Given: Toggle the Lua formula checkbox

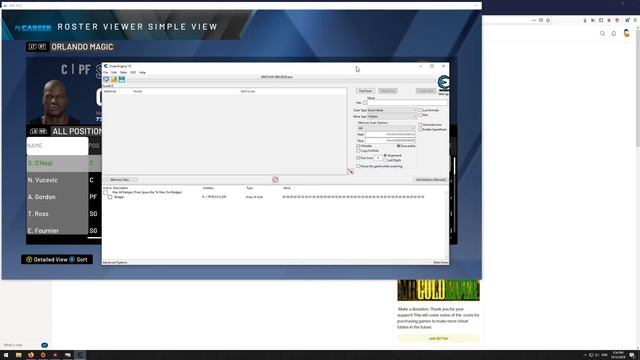Looking at the screenshot, I should point(420,110).
